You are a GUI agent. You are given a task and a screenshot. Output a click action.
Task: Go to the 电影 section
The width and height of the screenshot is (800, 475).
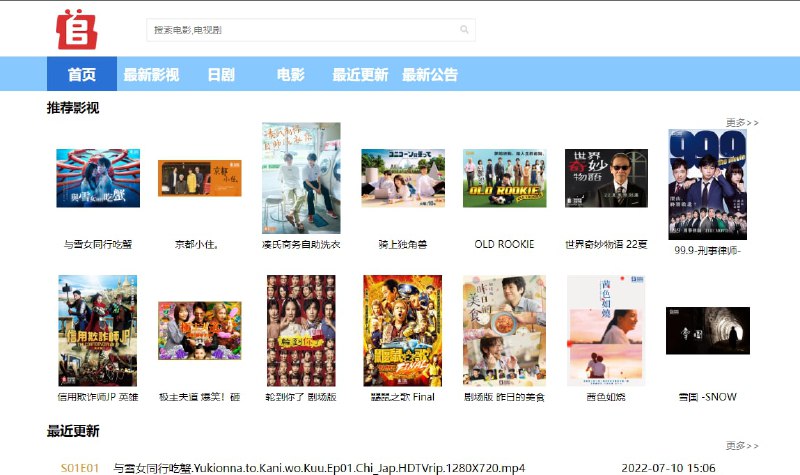click(x=290, y=74)
